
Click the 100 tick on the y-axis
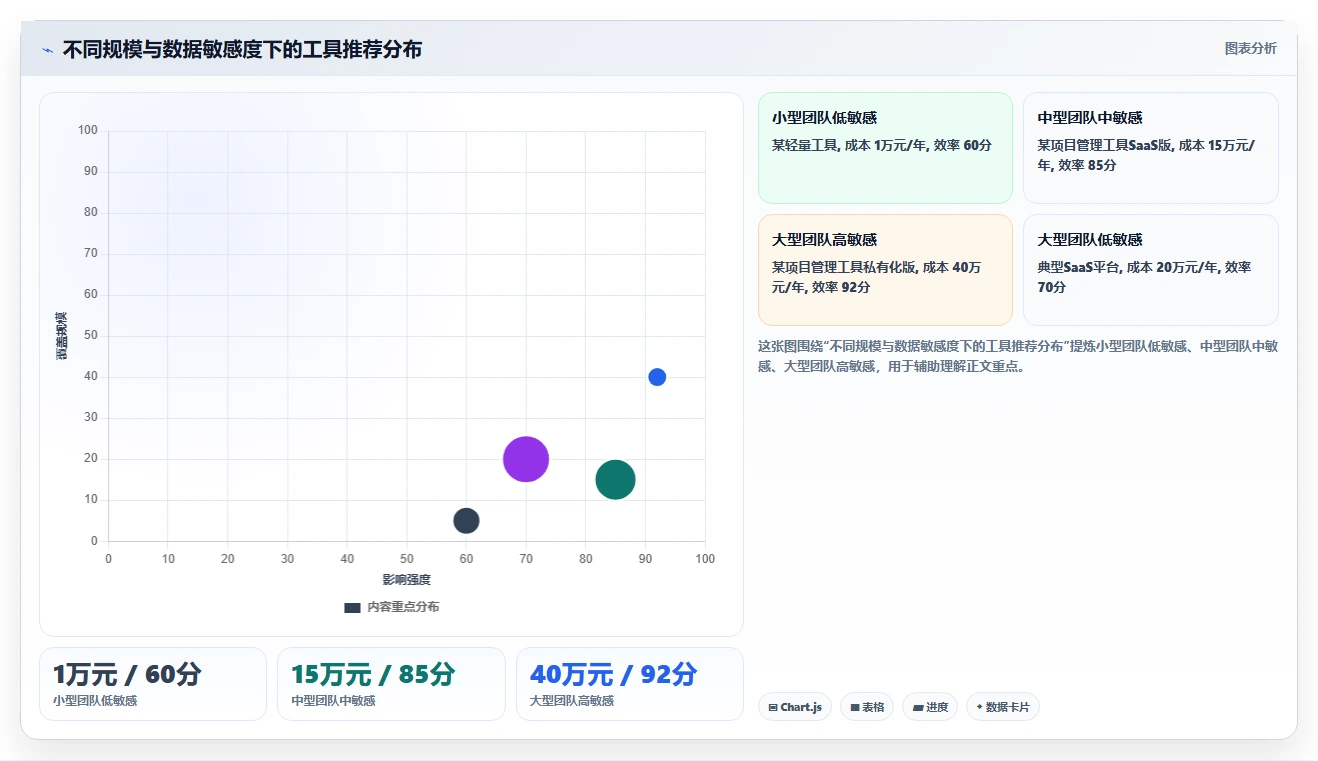(88, 130)
